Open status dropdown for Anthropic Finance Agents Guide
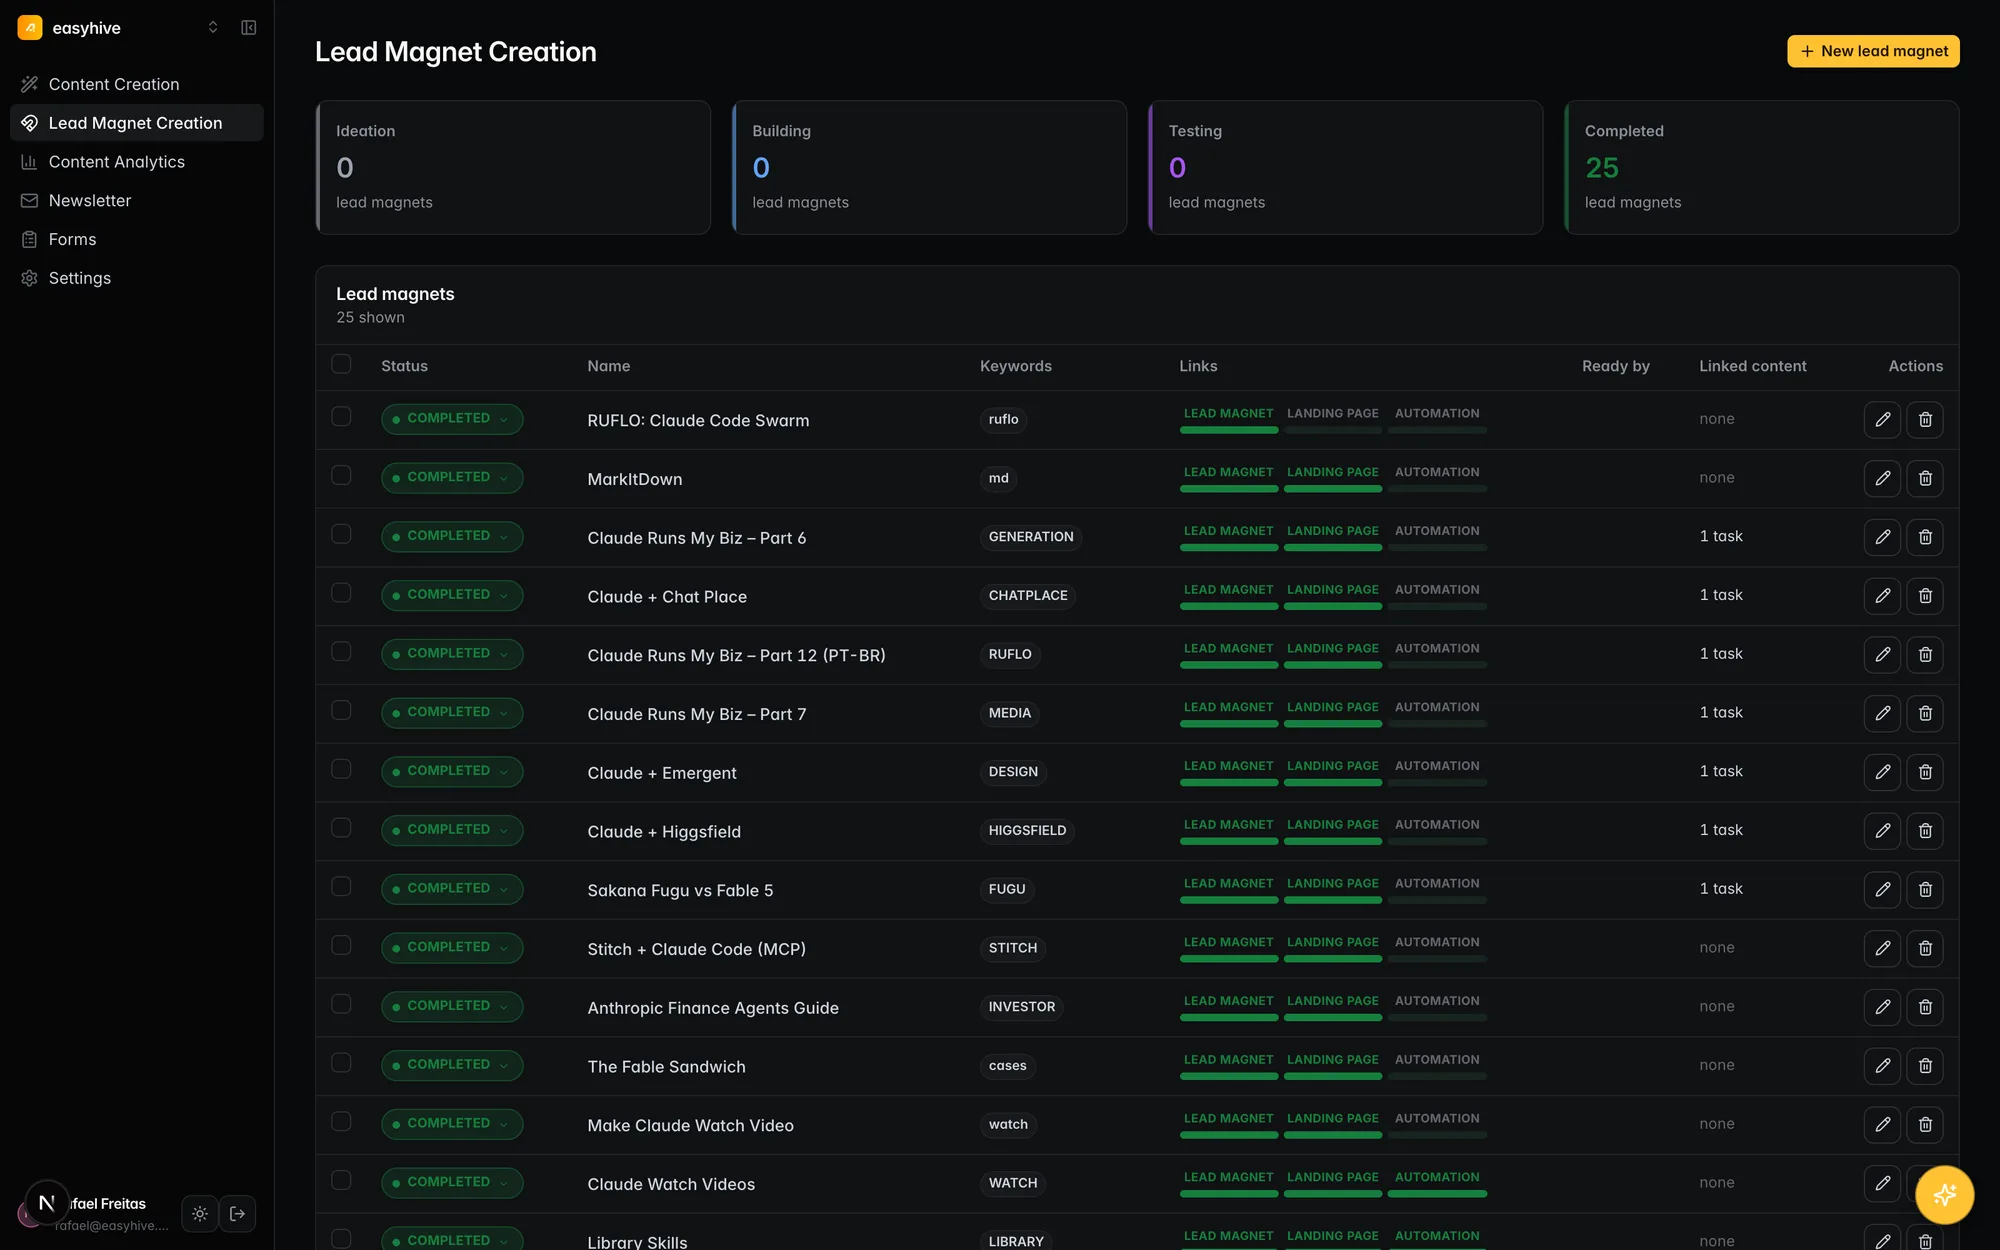The width and height of the screenshot is (2000, 1250). pyautogui.click(x=452, y=1006)
